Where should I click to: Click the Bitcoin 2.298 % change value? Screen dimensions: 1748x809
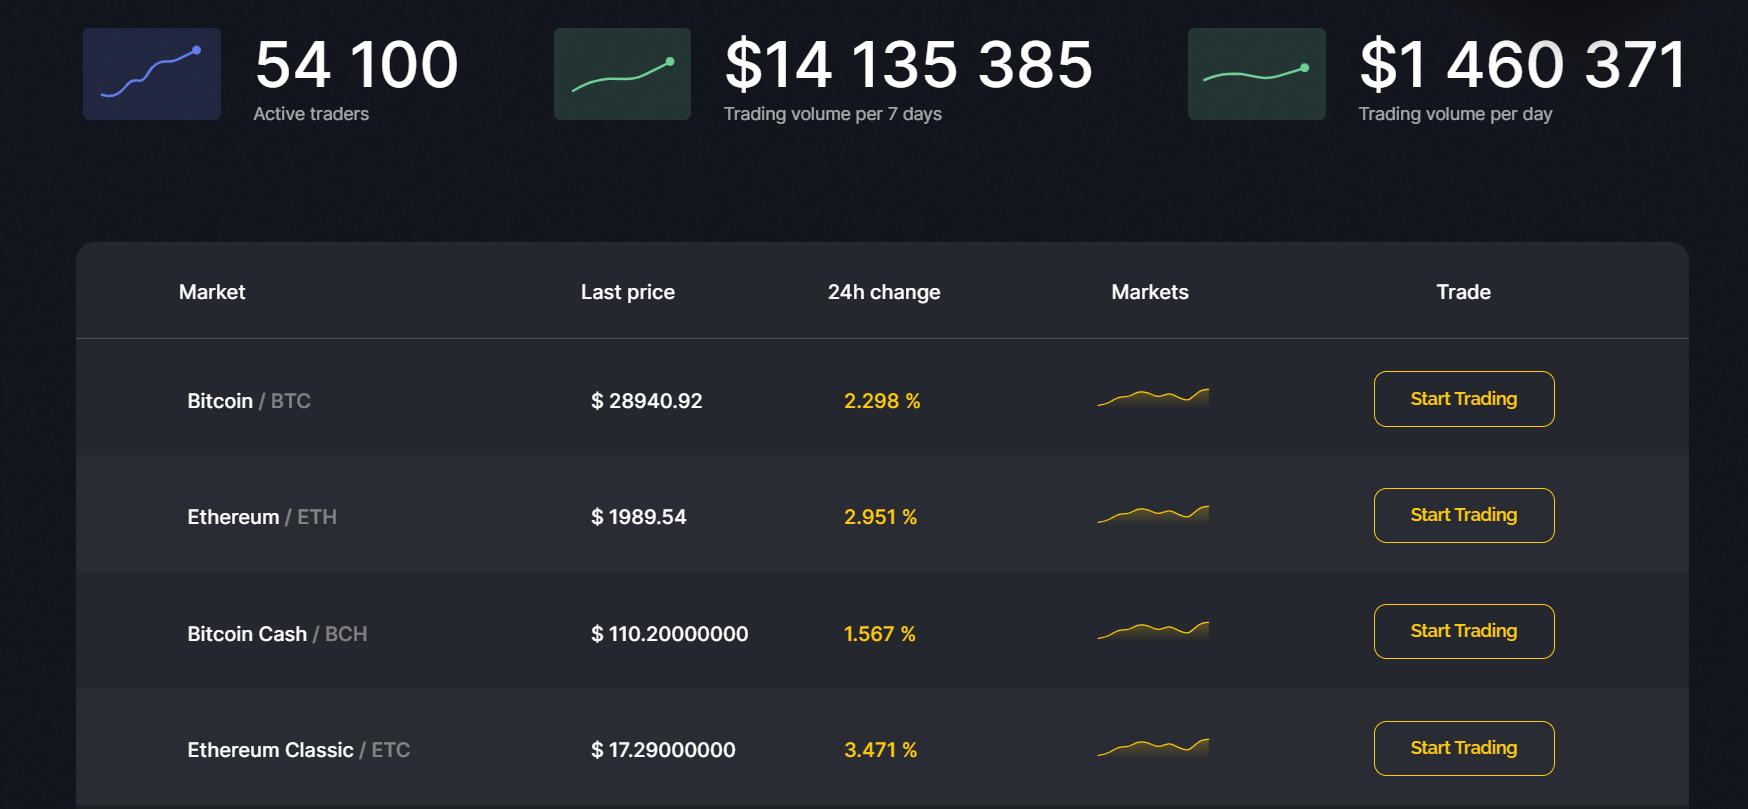[882, 401]
